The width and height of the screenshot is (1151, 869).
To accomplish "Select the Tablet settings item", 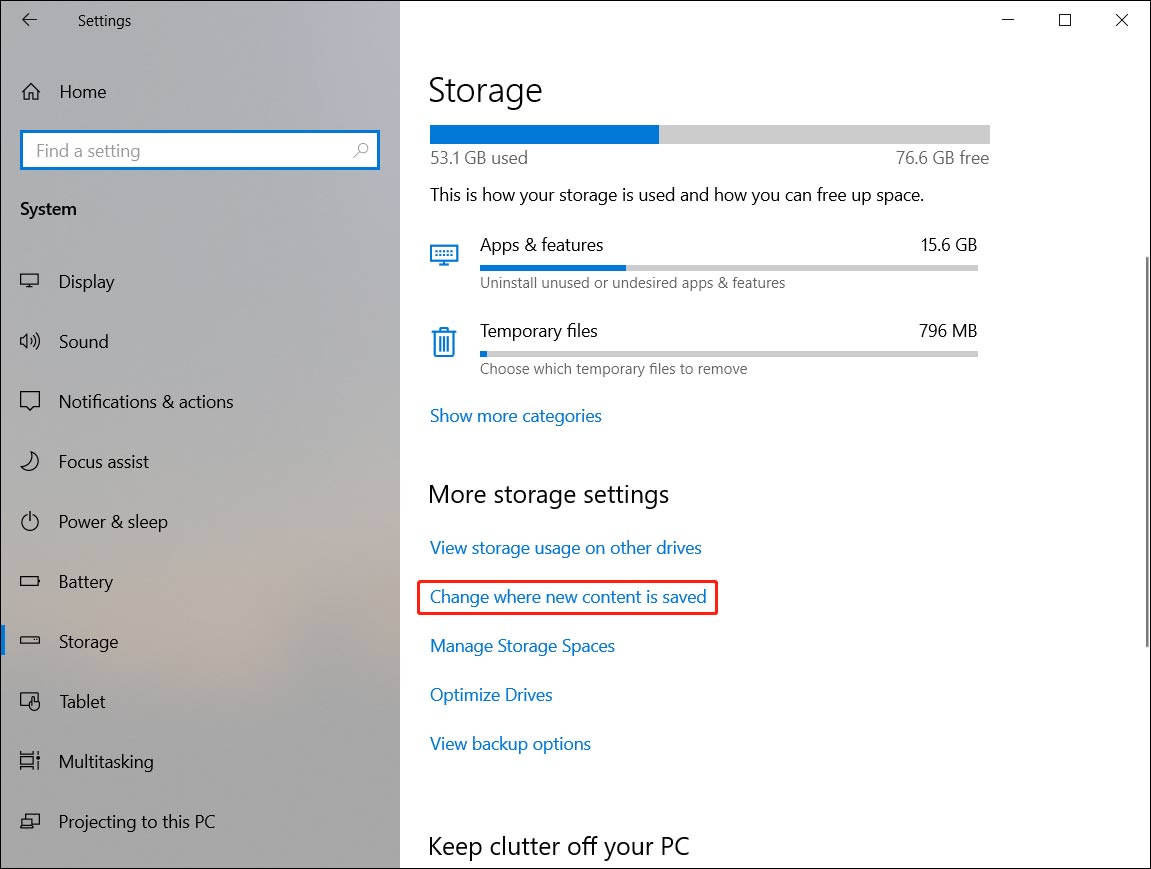I will pos(82,702).
